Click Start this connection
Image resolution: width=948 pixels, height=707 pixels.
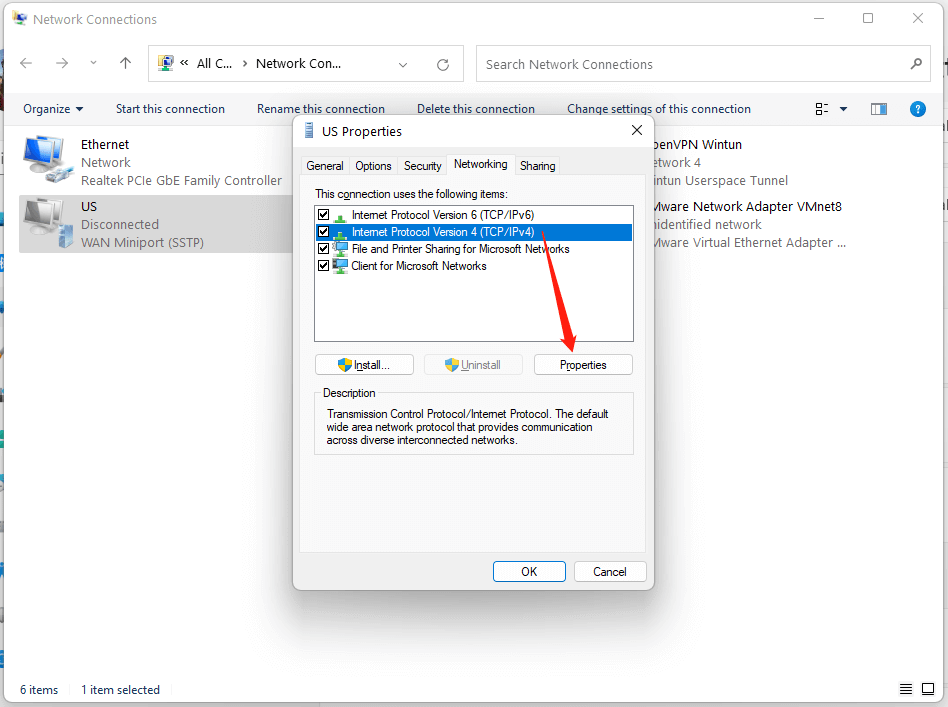[170, 109]
